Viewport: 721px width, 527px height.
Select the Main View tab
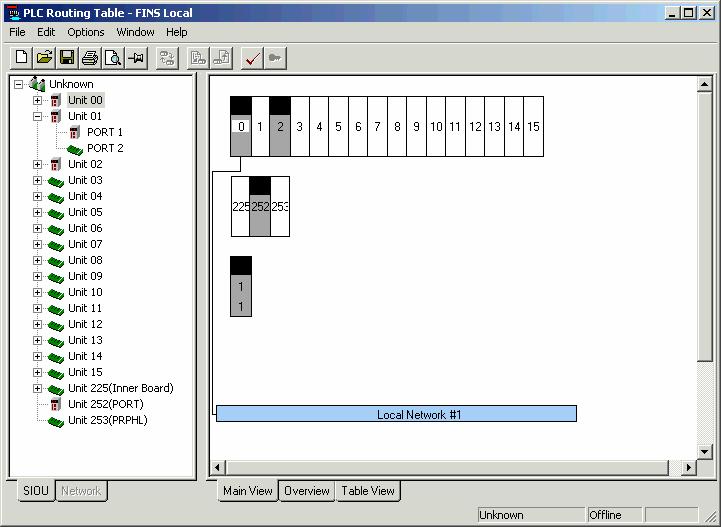tap(248, 491)
